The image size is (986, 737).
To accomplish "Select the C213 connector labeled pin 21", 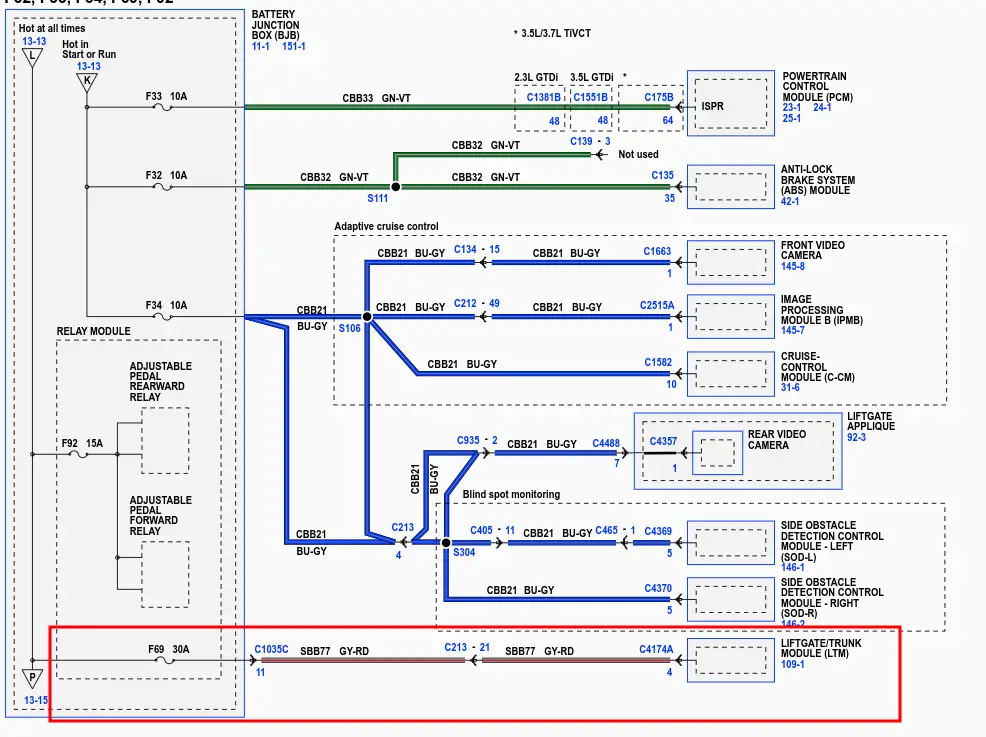I will tap(455, 648).
